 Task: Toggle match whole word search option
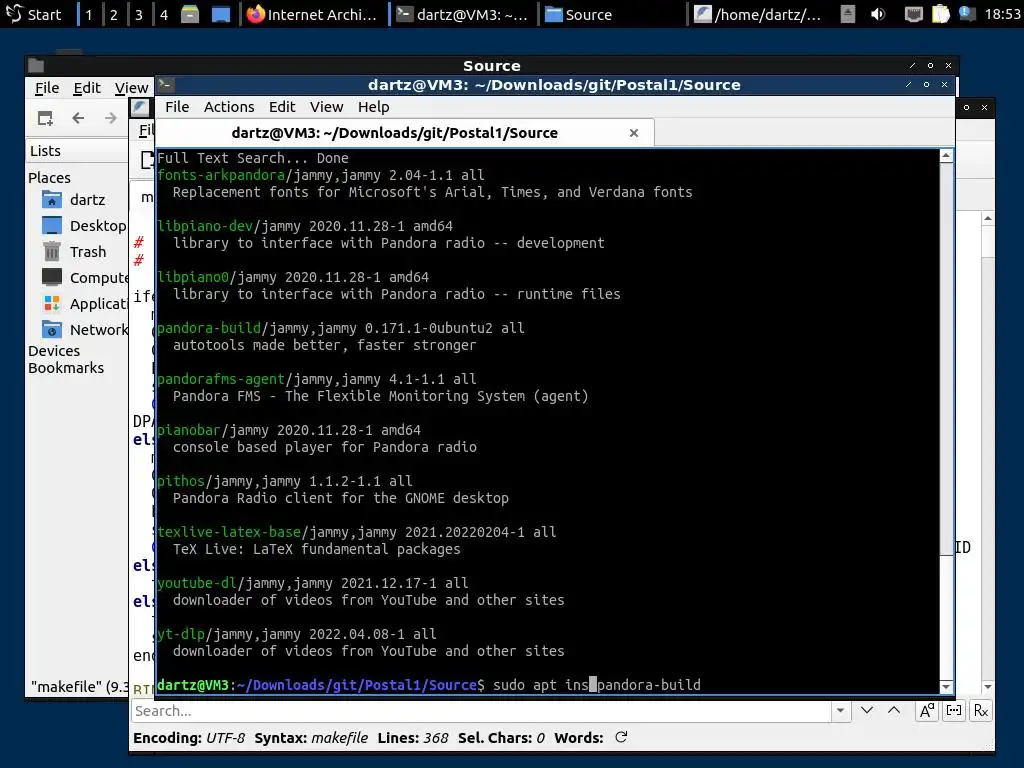[954, 711]
